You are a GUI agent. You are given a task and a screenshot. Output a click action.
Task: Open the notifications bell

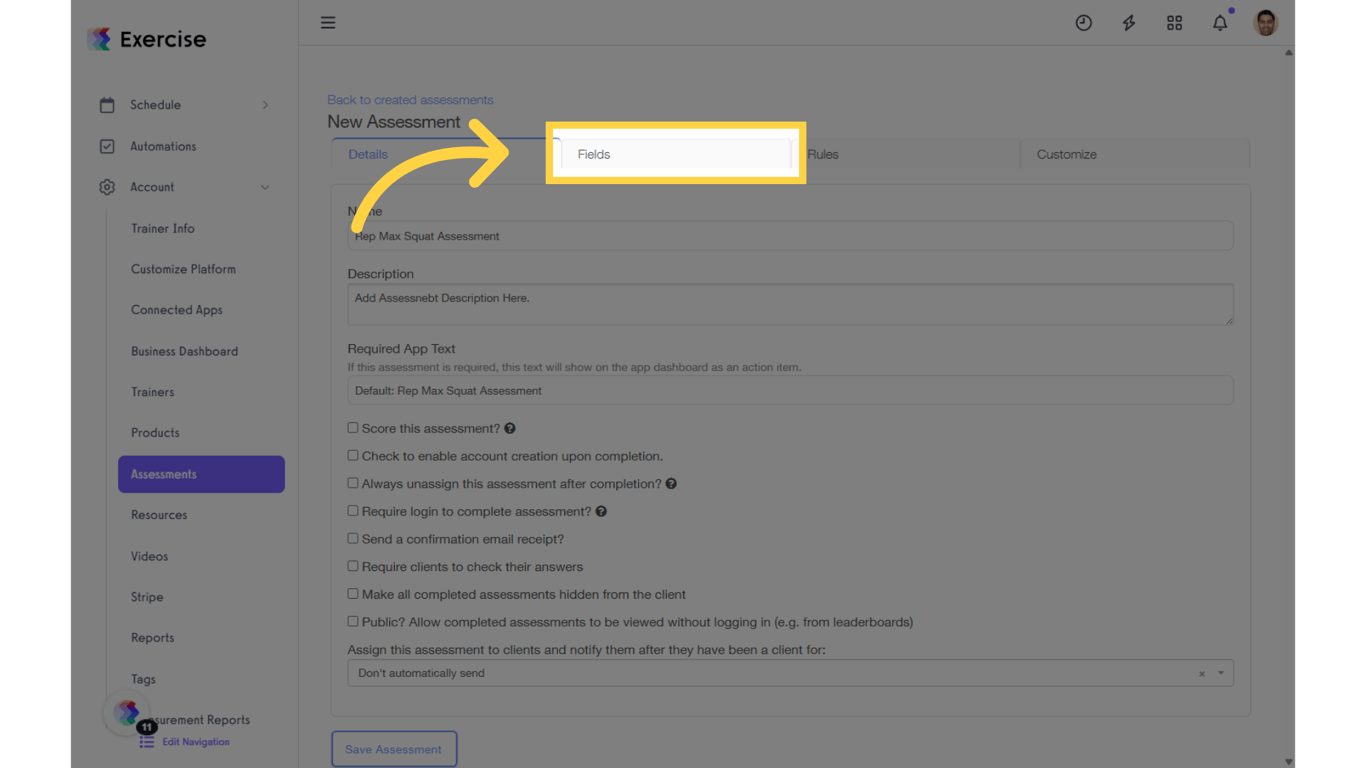(x=1220, y=22)
